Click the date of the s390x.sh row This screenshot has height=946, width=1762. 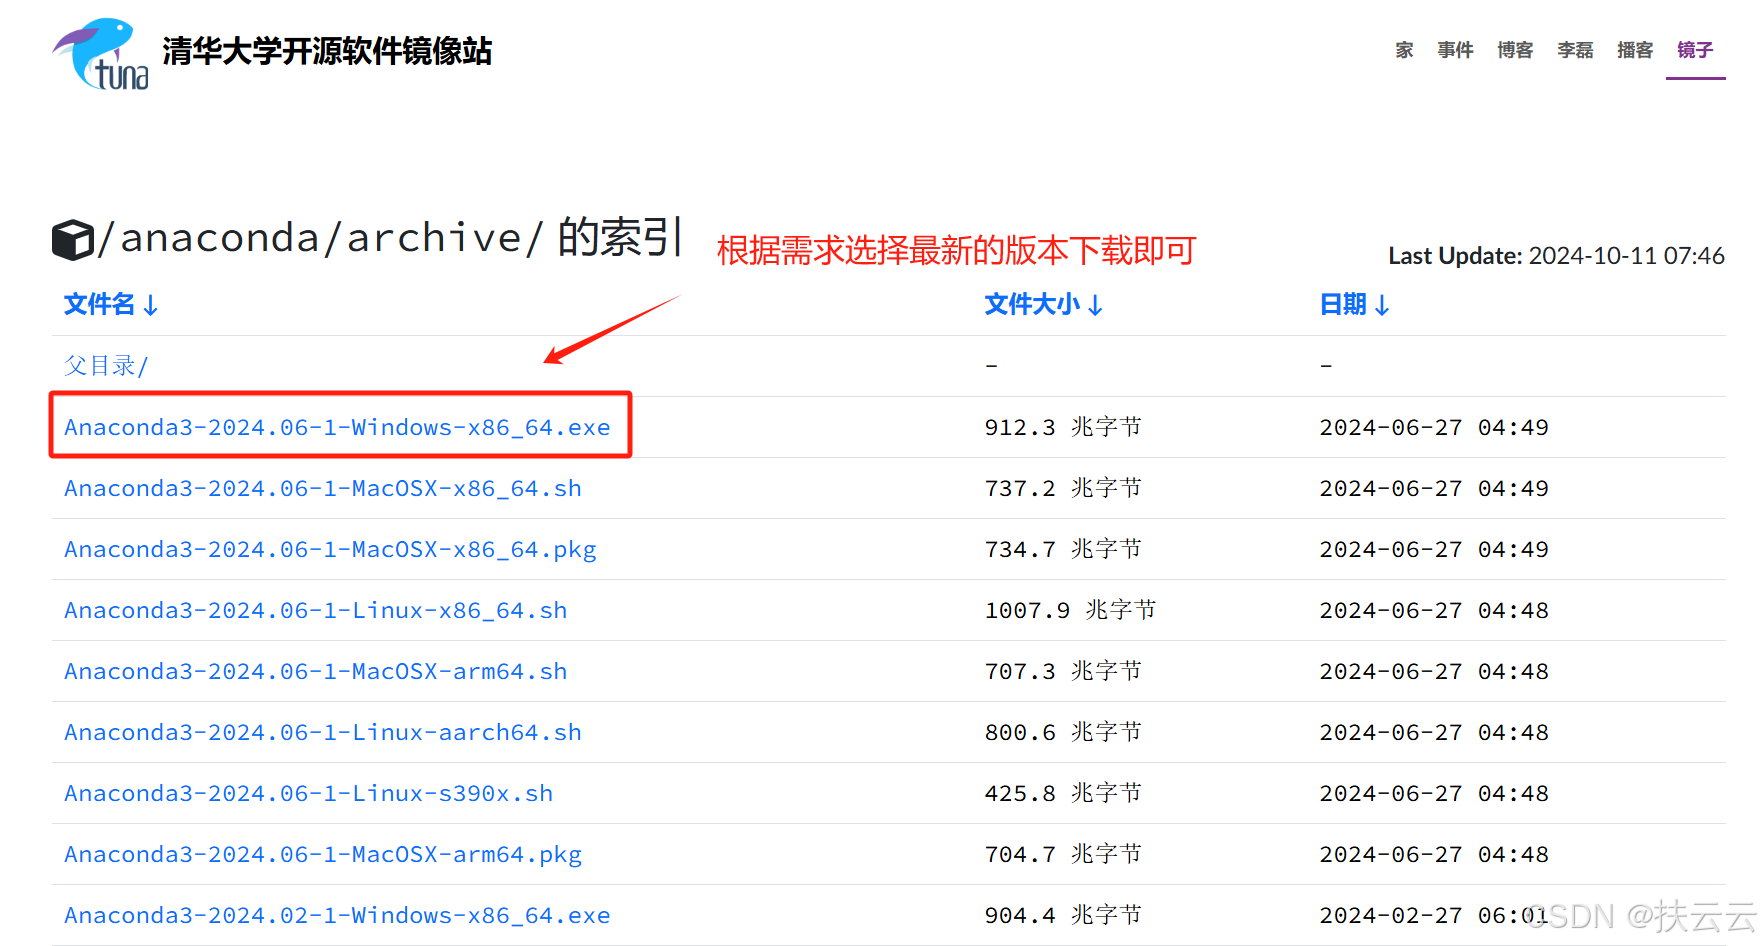pos(1434,794)
